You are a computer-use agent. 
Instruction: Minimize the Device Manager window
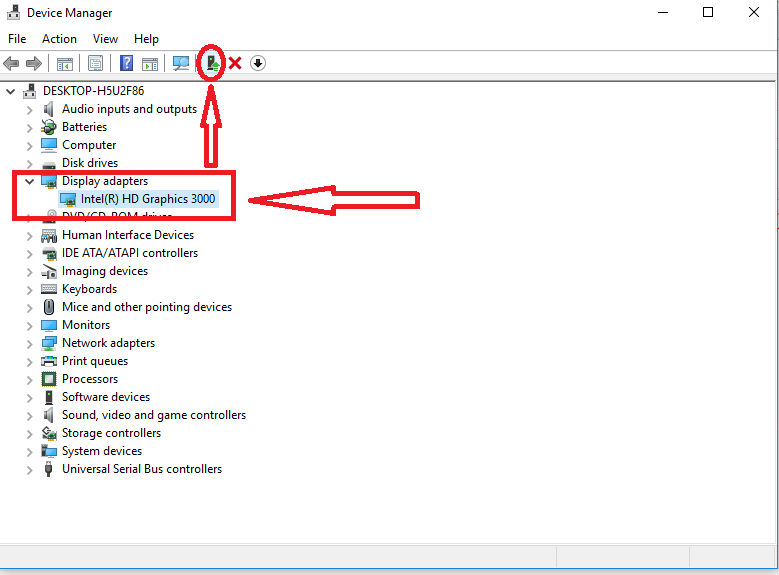tap(663, 12)
